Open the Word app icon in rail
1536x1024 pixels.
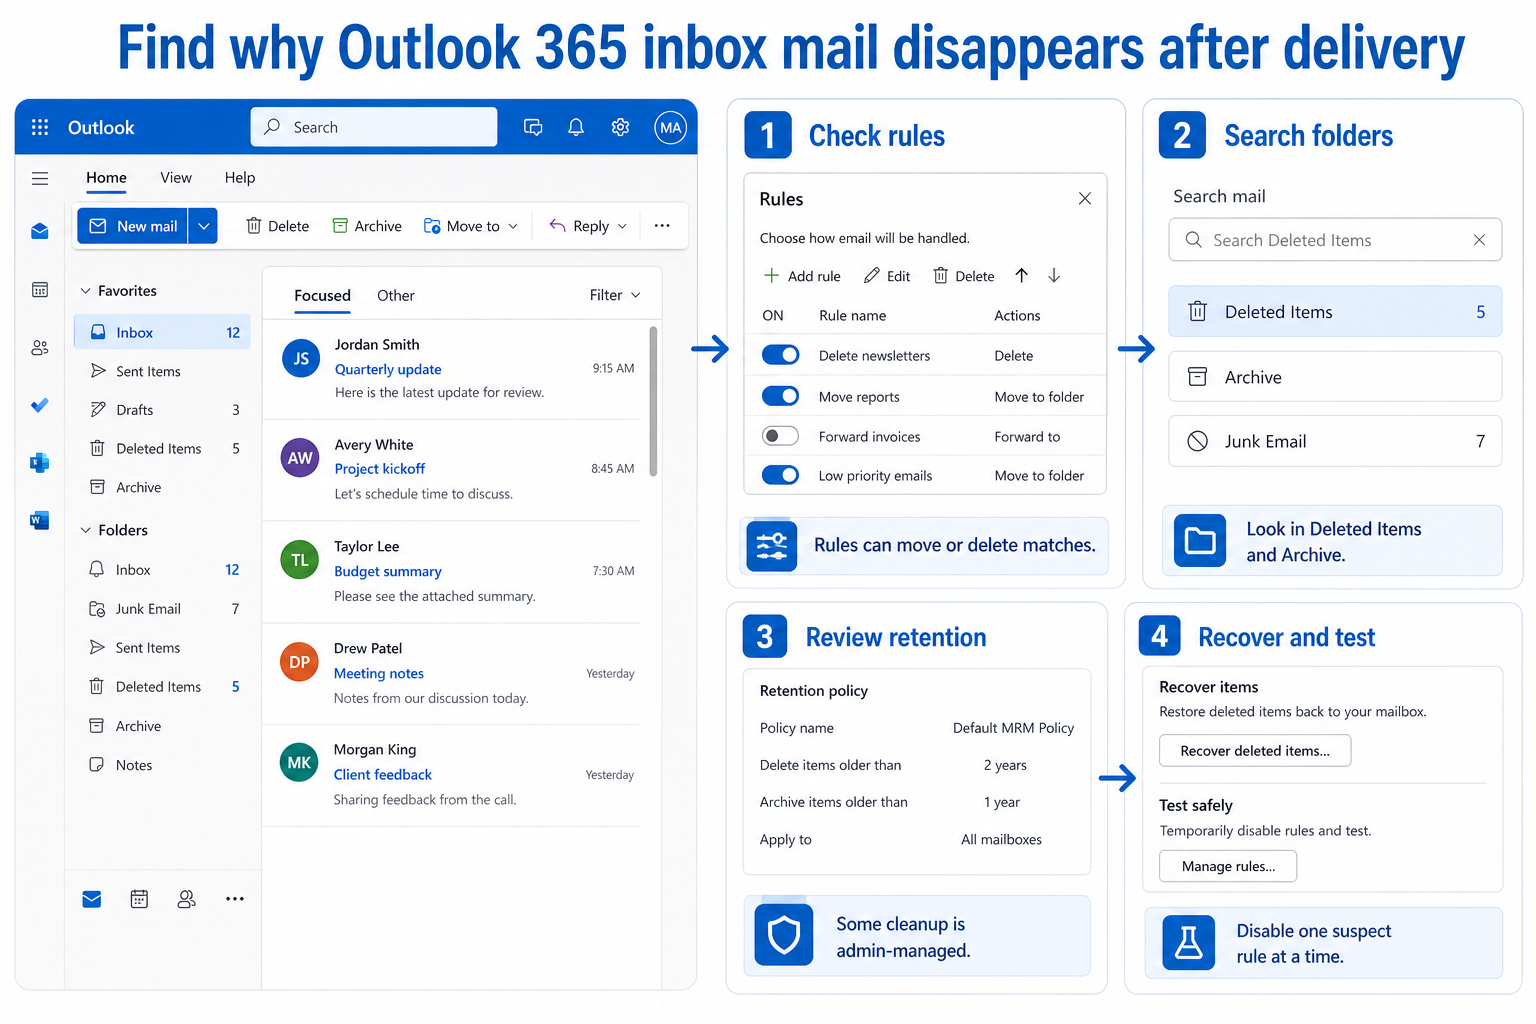[40, 520]
